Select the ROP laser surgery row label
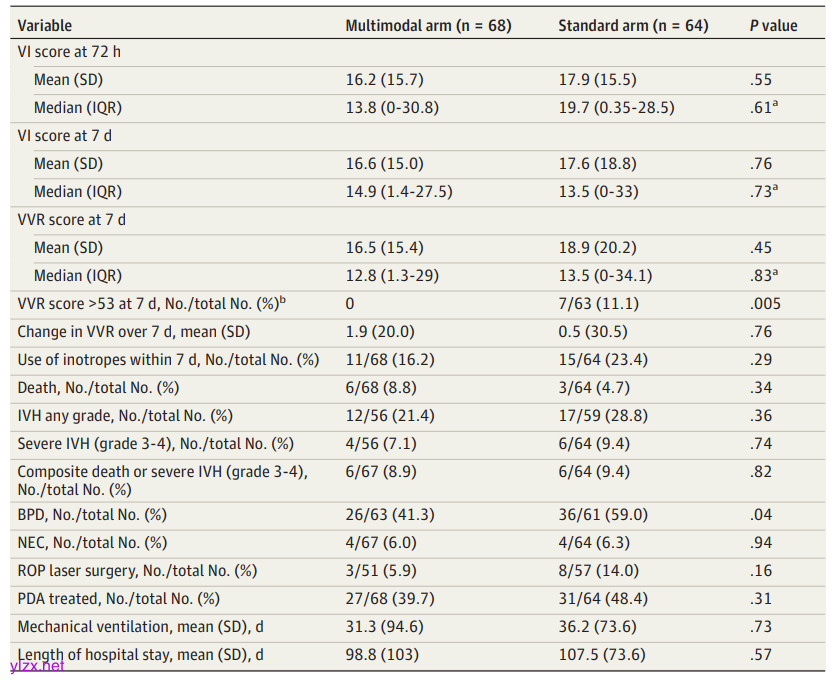Viewport: 840px width, 681px height. click(x=137, y=571)
